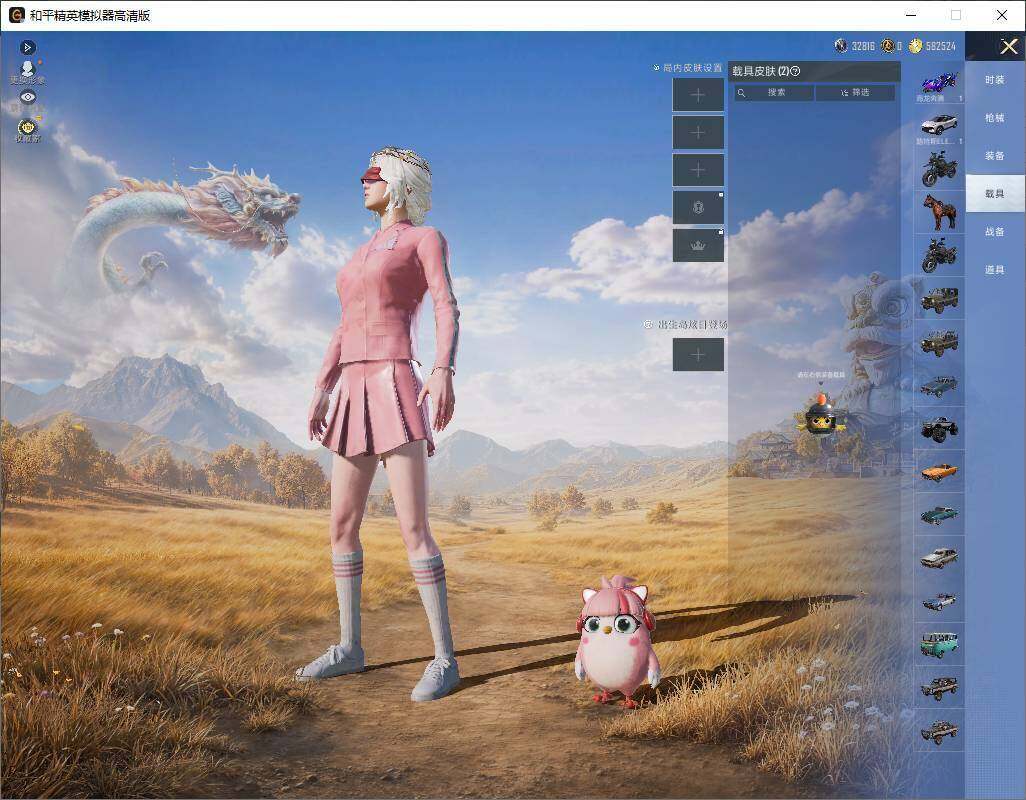This screenshot has width=1026, height=800.
Task: Open the help icon beside 载具皮肤
Action: coord(796,71)
